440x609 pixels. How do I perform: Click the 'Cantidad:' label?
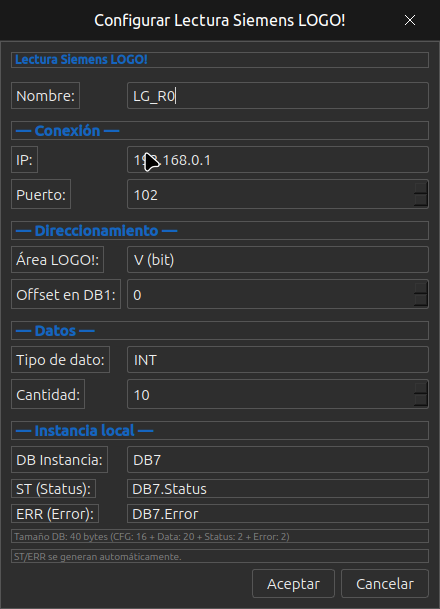pos(48,394)
